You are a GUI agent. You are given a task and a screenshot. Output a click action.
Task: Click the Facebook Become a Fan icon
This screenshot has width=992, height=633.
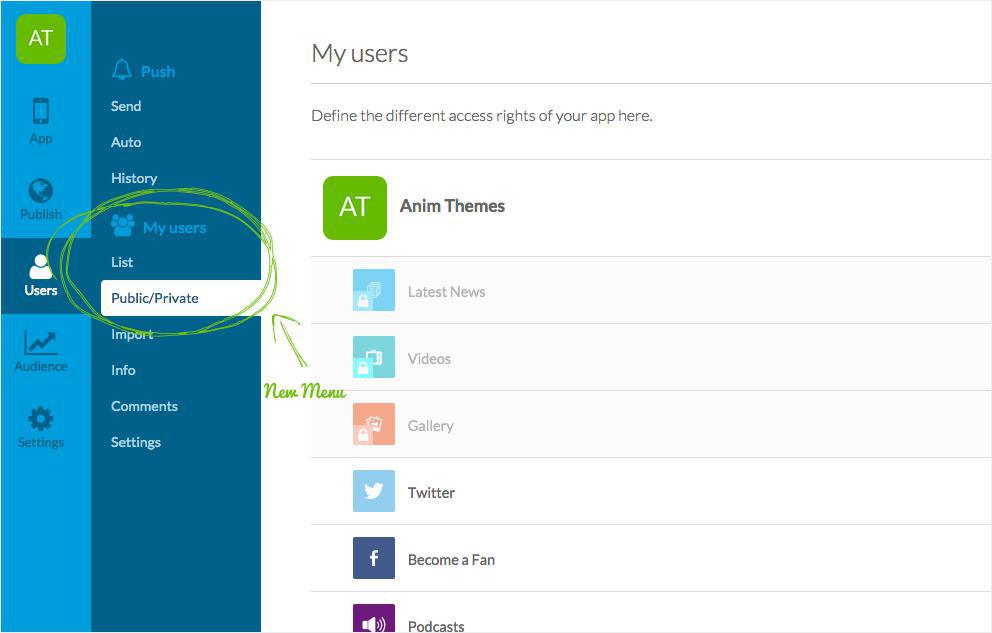pyautogui.click(x=374, y=558)
